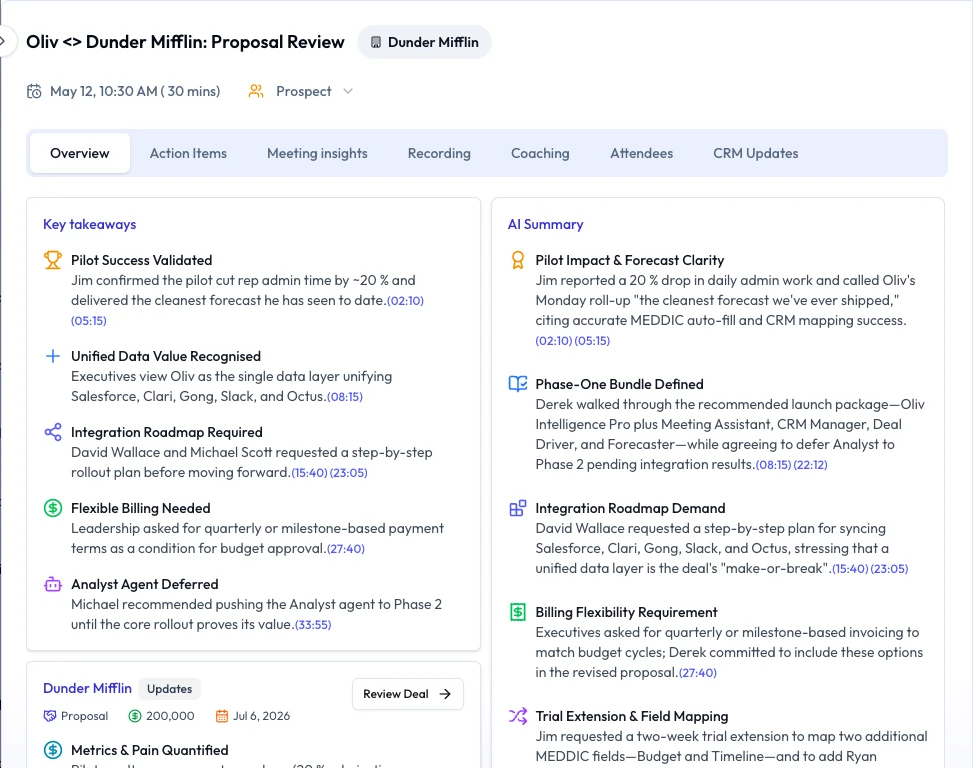Switch to the Overview tab
This screenshot has height=768, width=973.
click(x=79, y=153)
